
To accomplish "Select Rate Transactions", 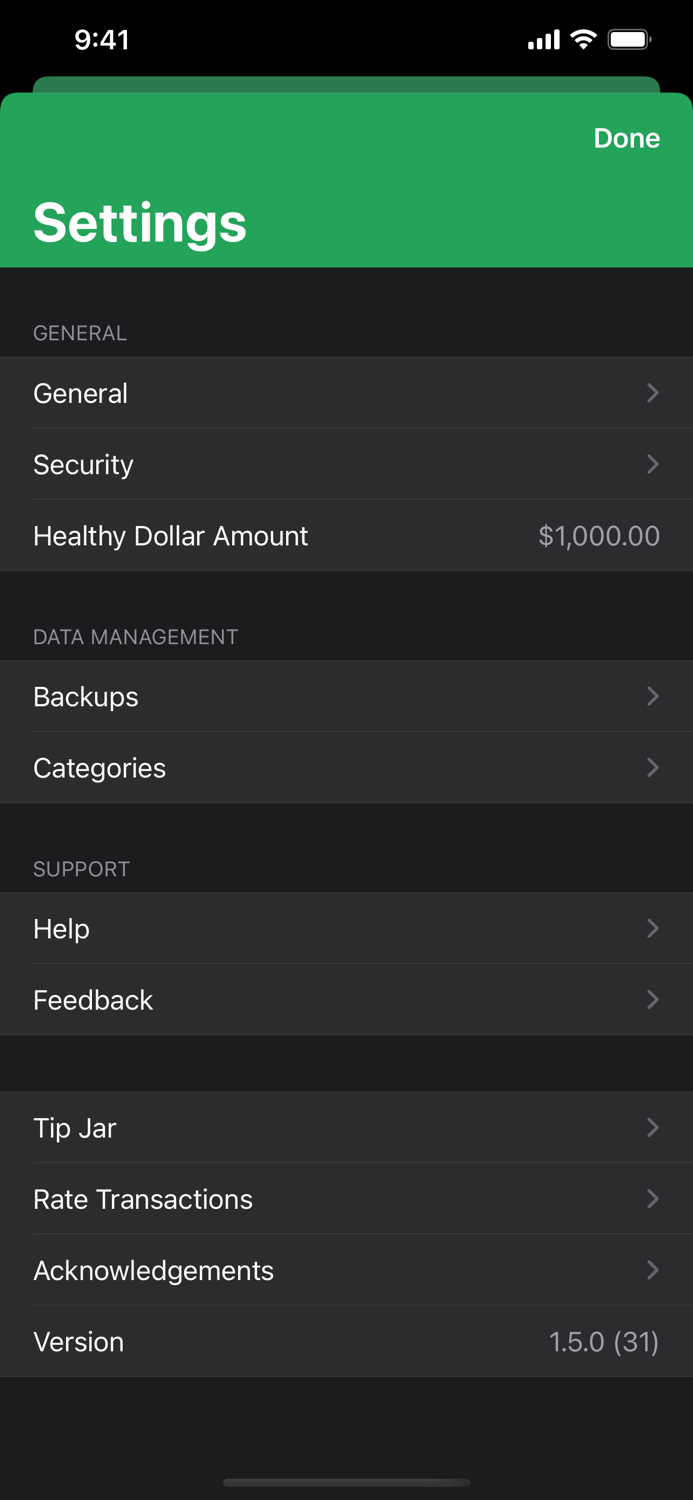I will click(143, 1198).
